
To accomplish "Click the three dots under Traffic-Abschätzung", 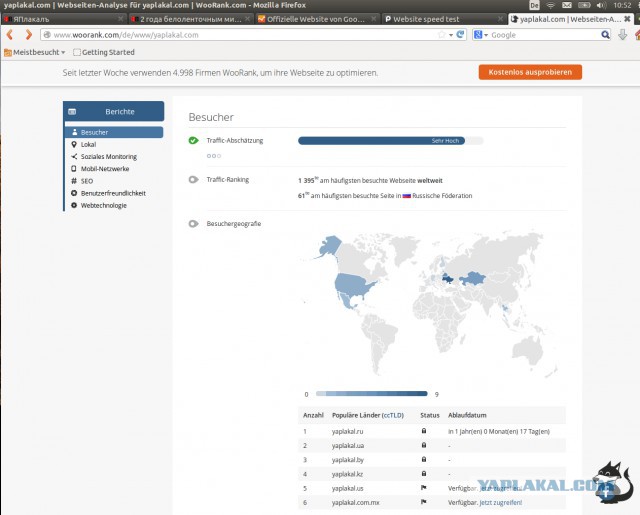I will coord(214,156).
